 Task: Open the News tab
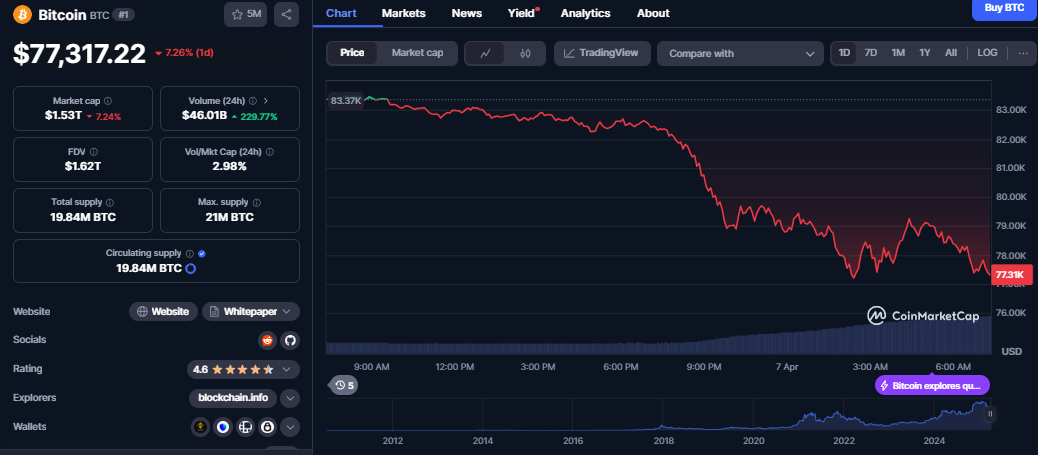[x=467, y=13]
